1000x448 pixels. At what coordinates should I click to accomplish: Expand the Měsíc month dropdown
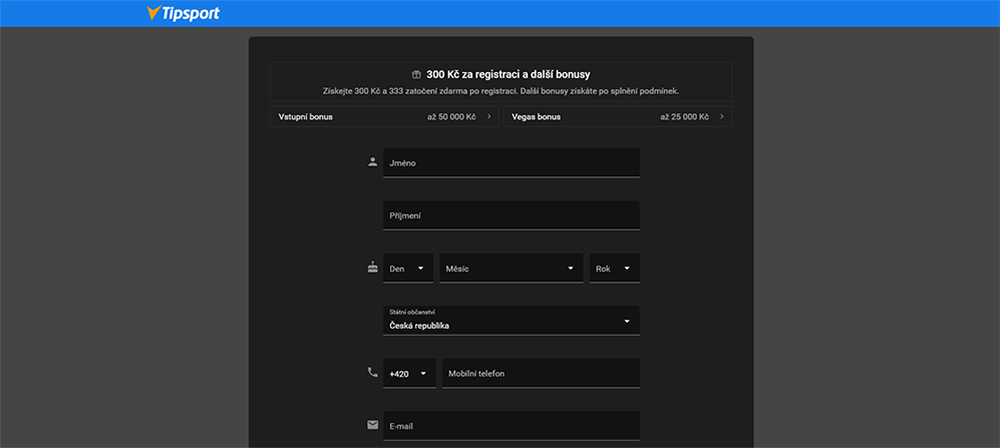click(x=511, y=268)
